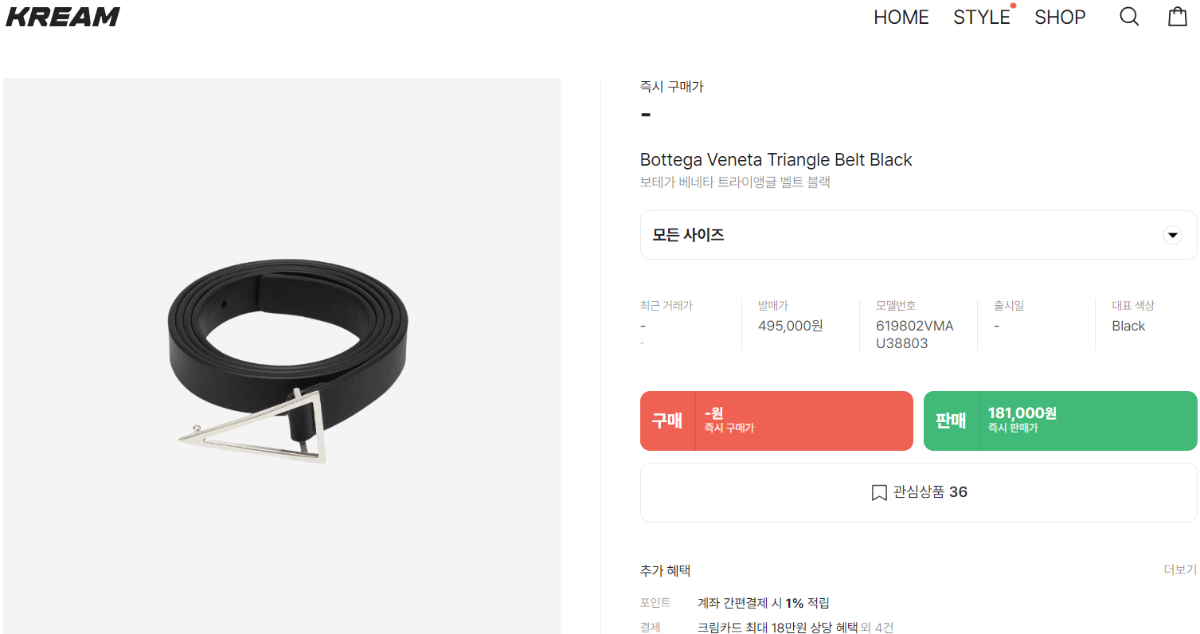Click the 외 4건 additional benefits link
Image resolution: width=1200 pixels, height=634 pixels.
coord(876,628)
